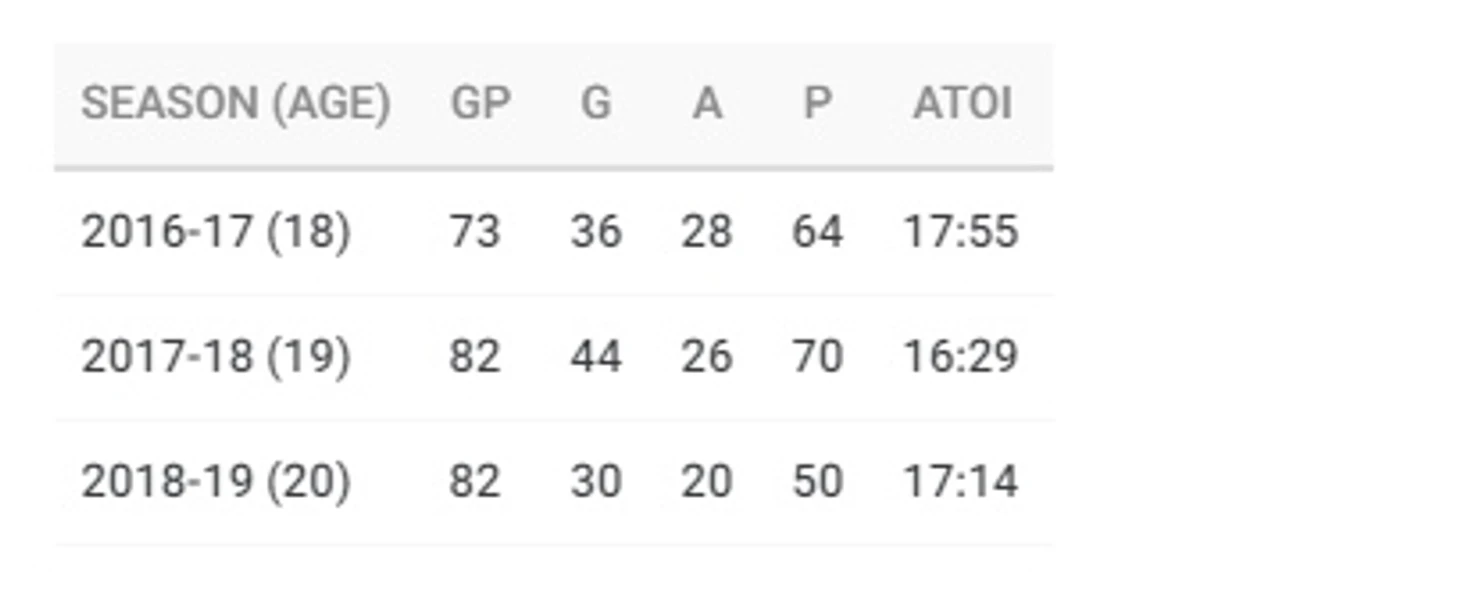Click the SEASON (AGE) column header
The width and height of the screenshot is (1460, 593).
click(235, 104)
